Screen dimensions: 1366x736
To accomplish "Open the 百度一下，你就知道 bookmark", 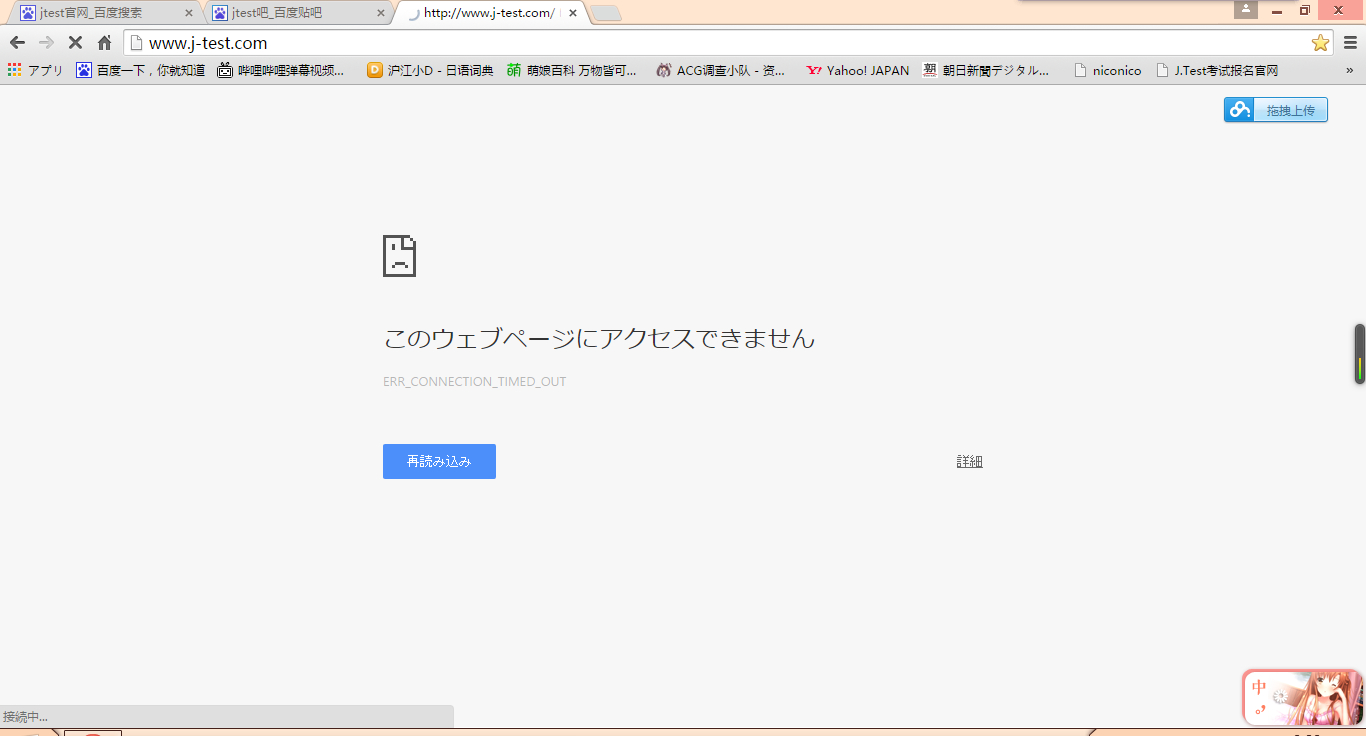I will 141,71.
